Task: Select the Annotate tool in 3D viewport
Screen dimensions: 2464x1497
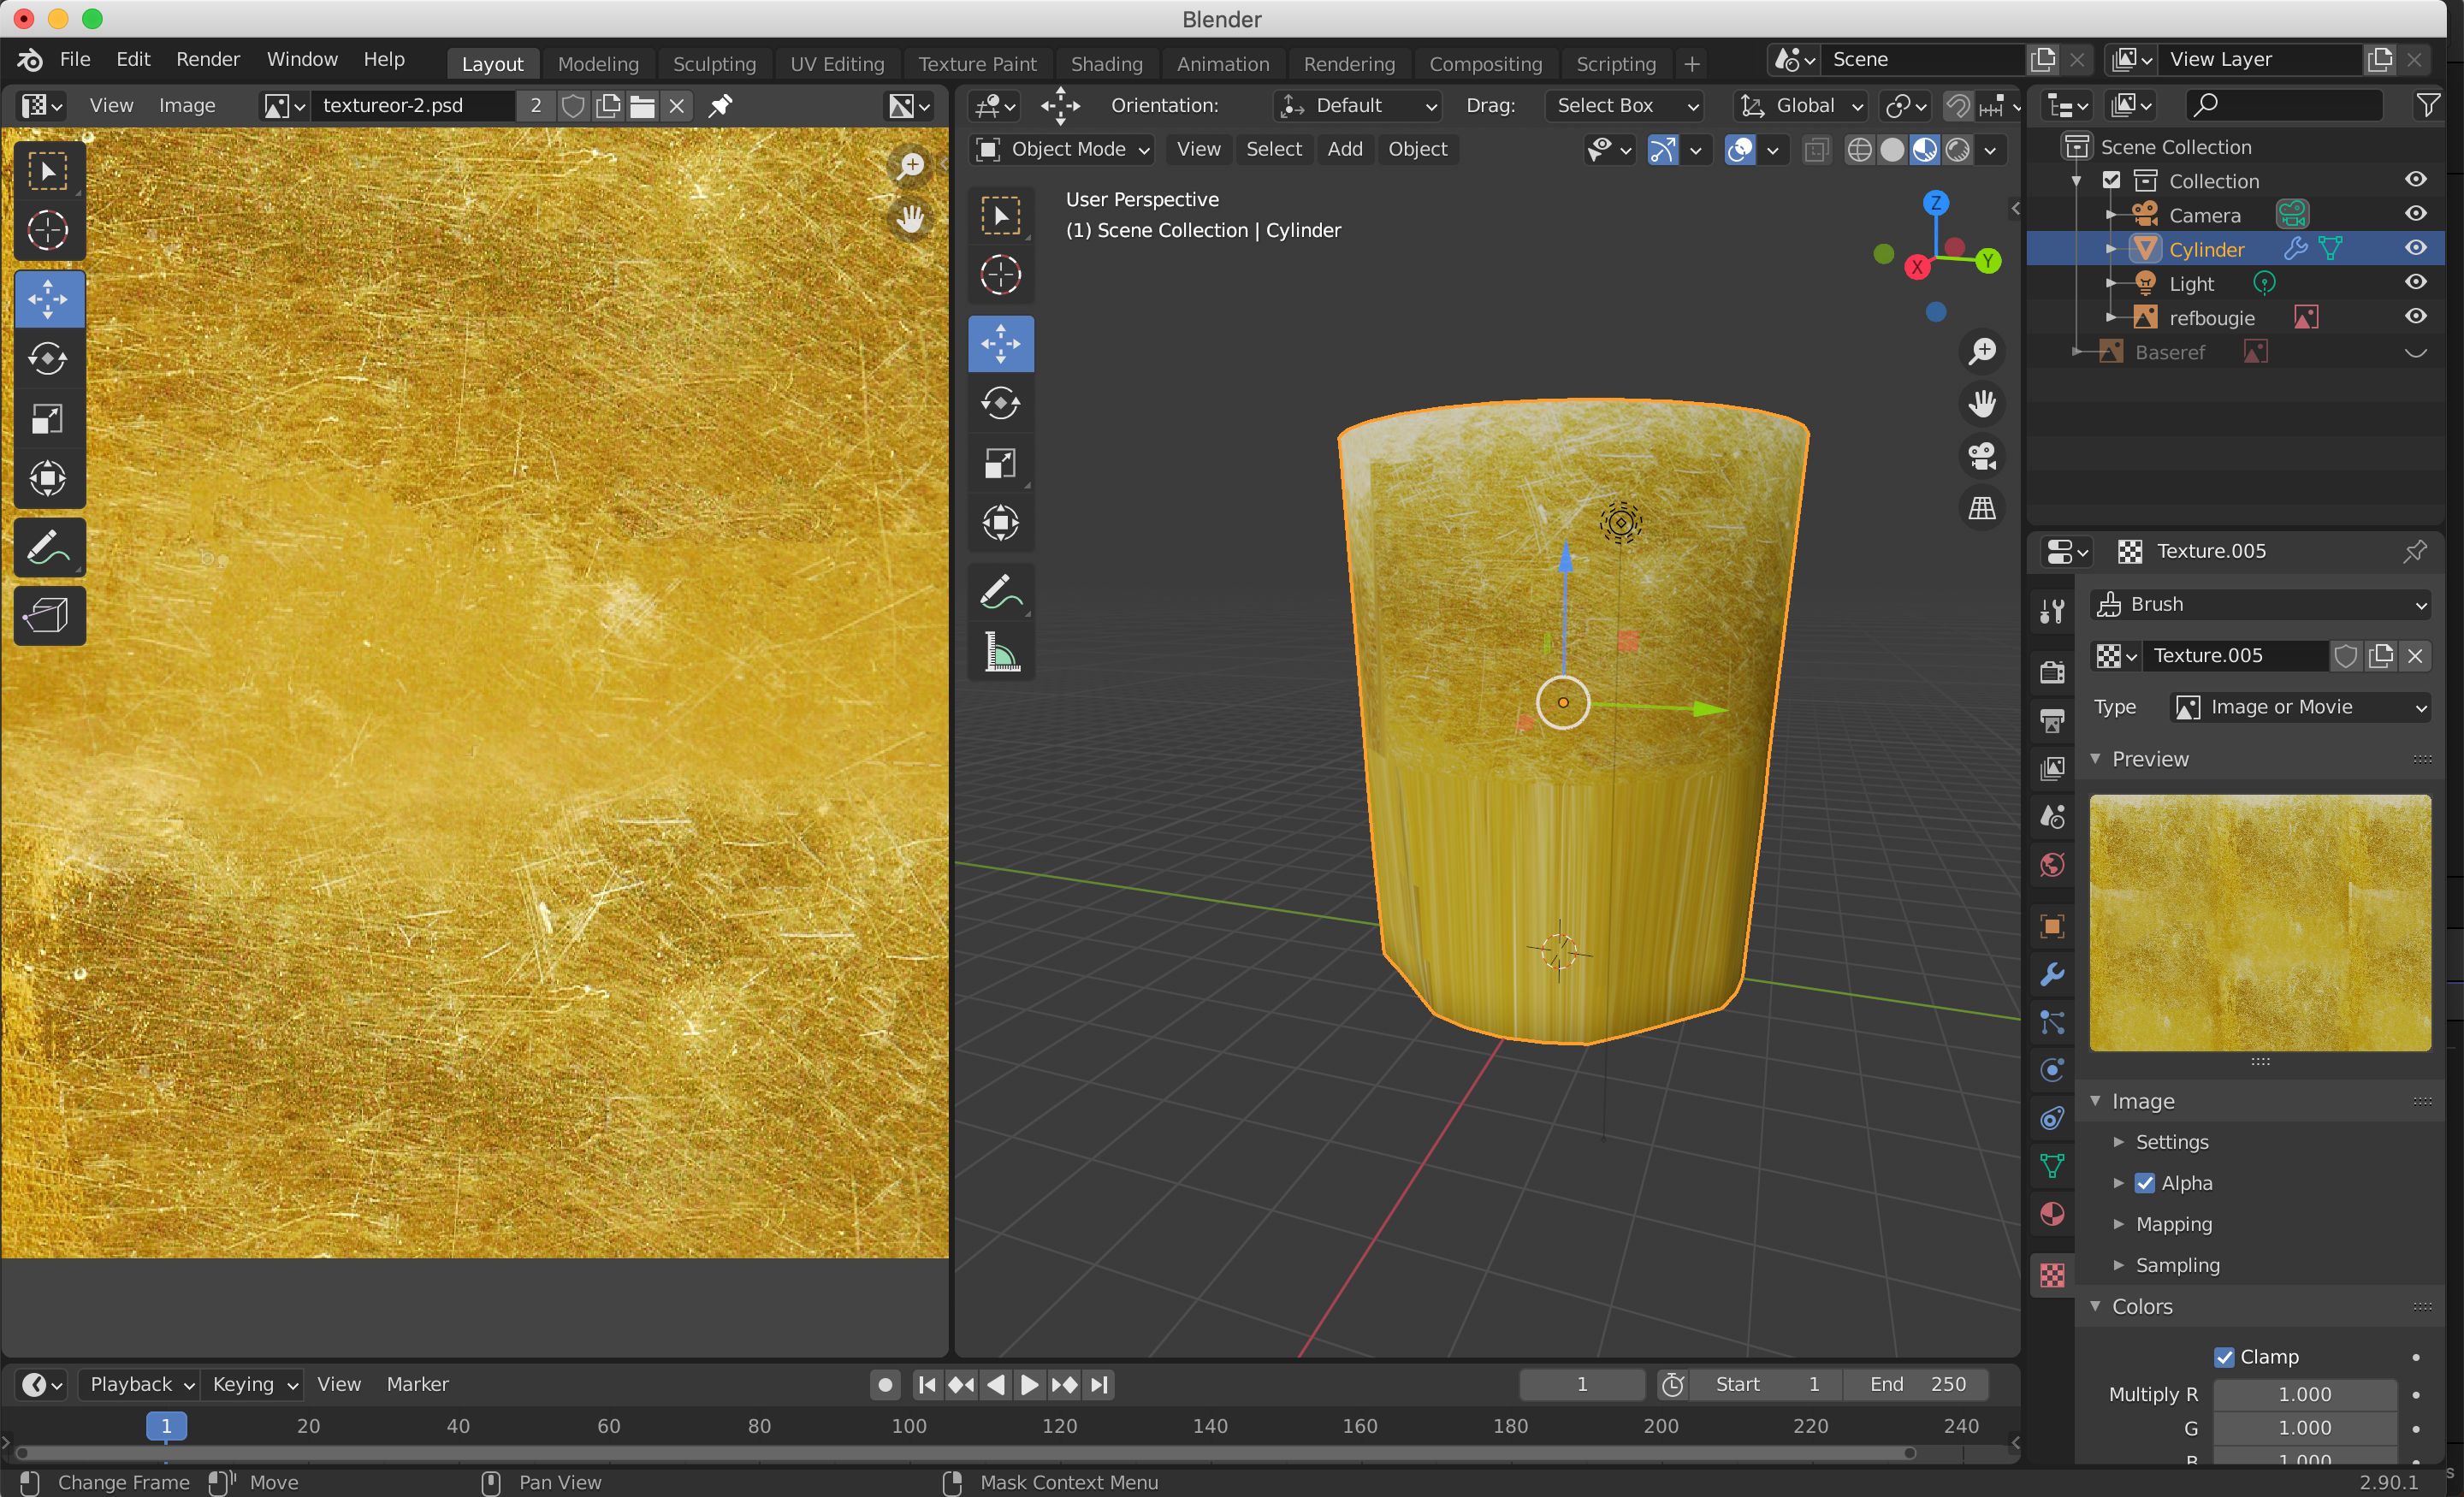Action: 1000,593
